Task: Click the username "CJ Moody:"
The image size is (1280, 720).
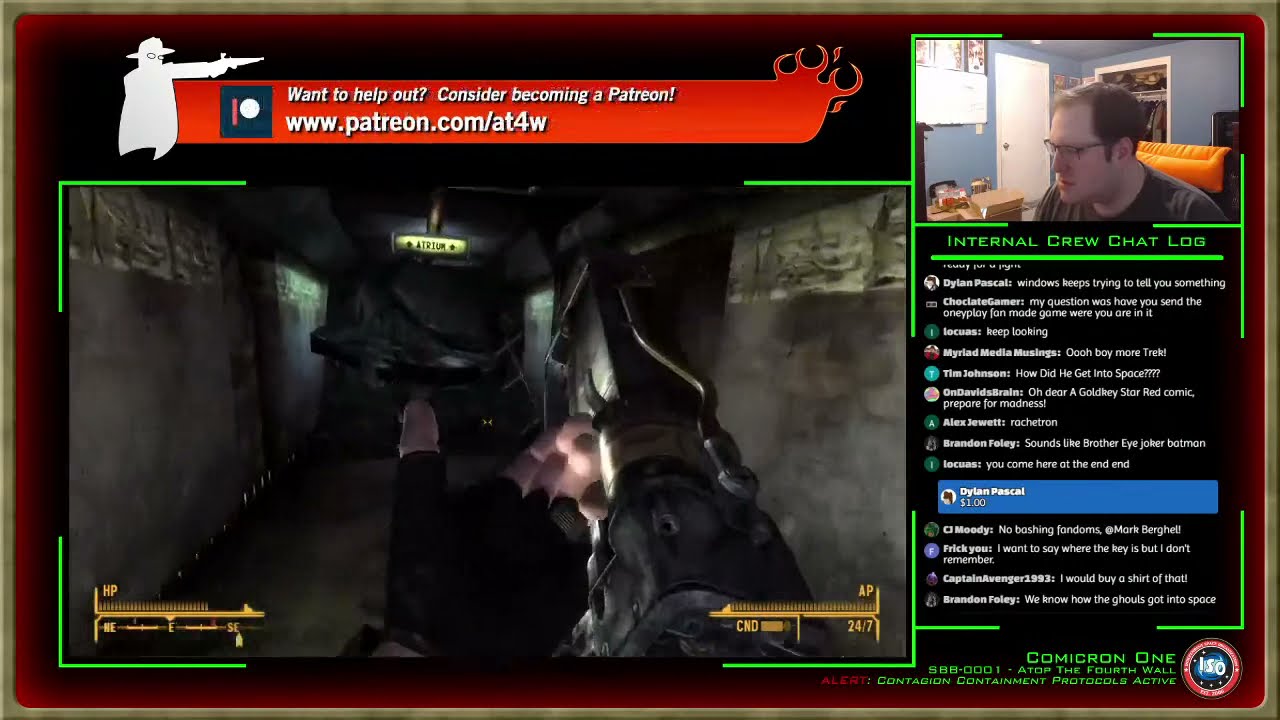Action: point(968,530)
